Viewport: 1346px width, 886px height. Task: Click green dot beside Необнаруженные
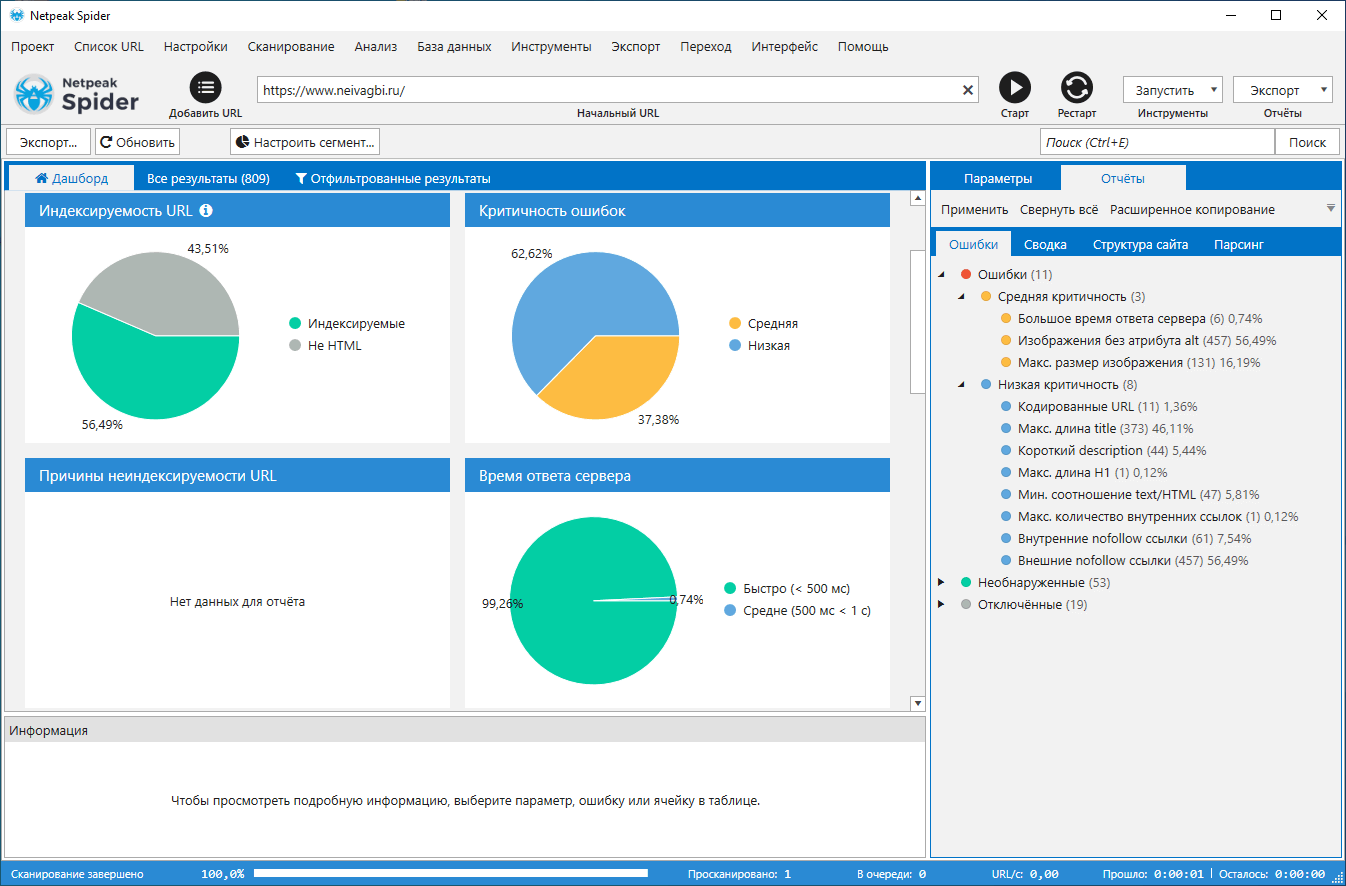click(966, 583)
